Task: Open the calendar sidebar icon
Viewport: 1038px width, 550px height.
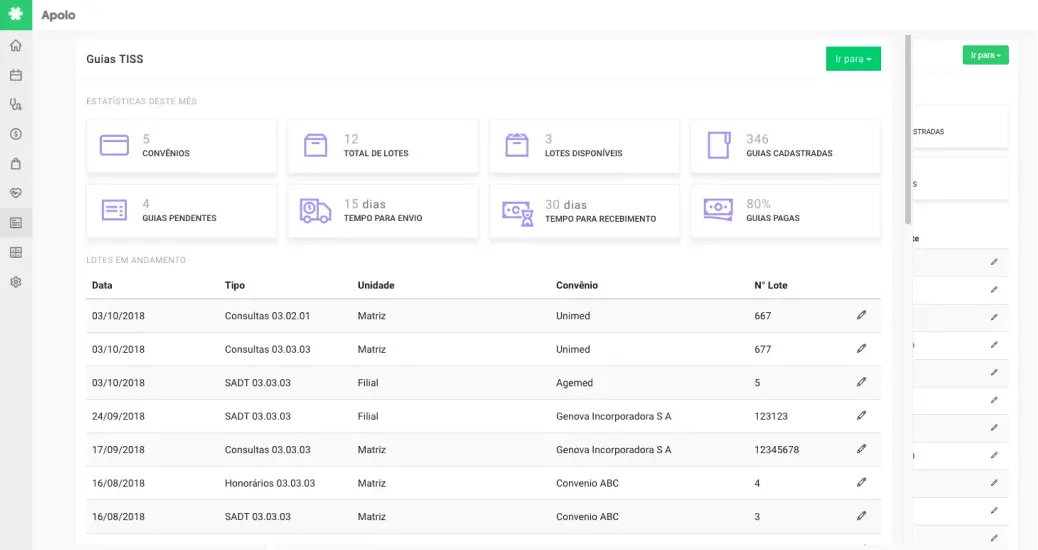Action: coord(16,75)
